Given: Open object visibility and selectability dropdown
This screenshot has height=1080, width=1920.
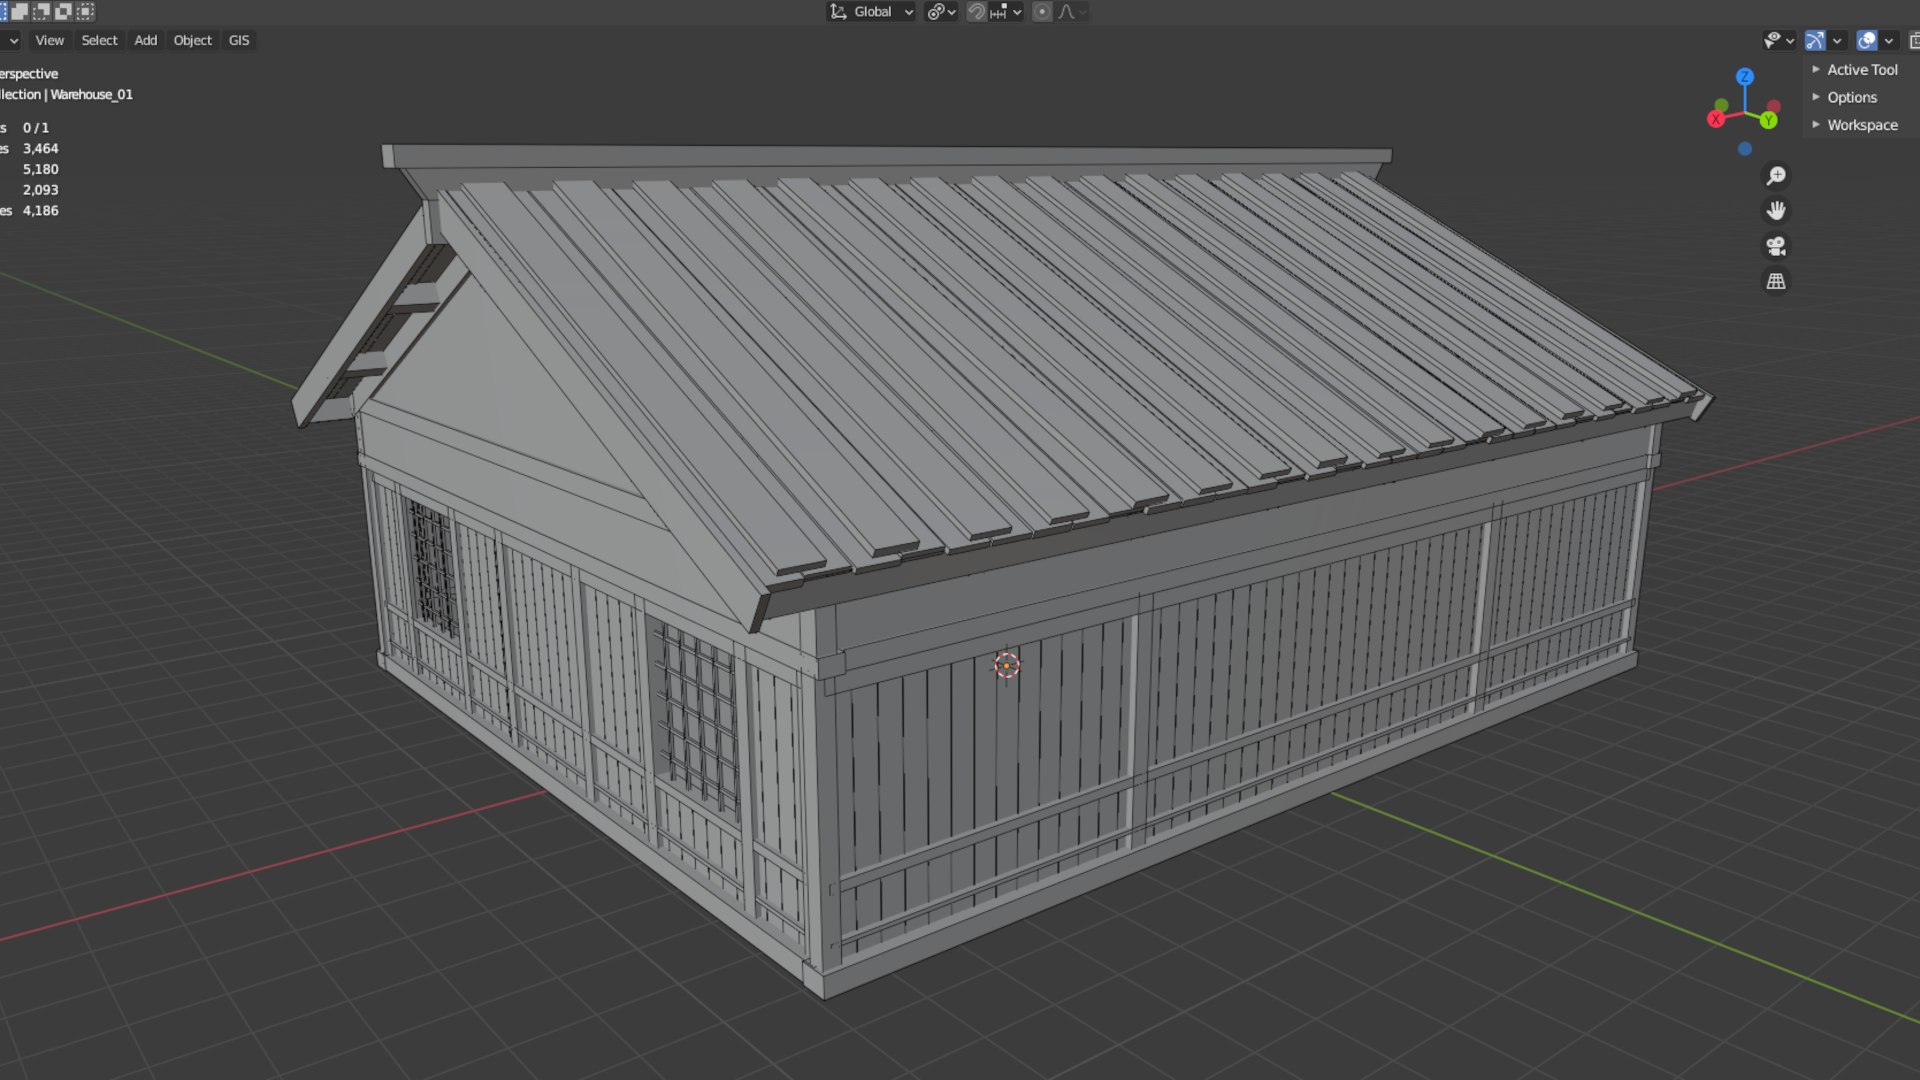Looking at the screenshot, I should (x=1779, y=40).
